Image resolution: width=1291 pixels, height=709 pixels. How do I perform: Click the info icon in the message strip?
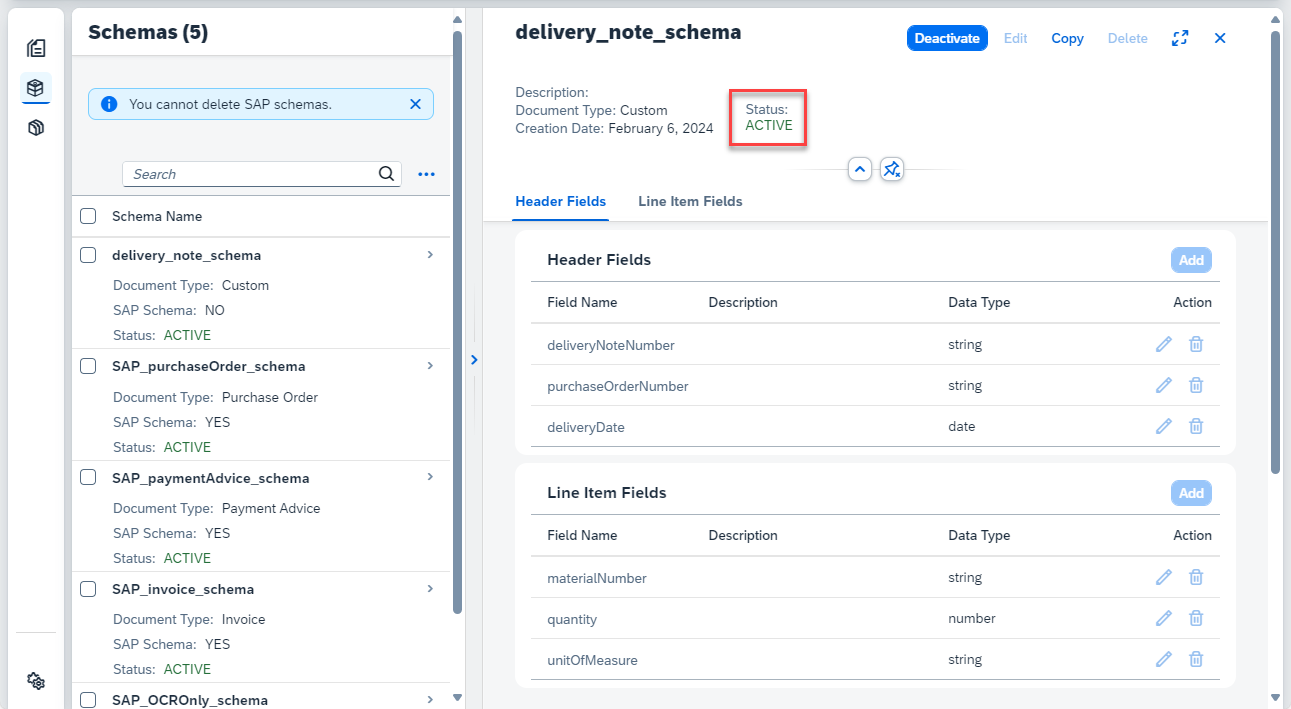110,104
